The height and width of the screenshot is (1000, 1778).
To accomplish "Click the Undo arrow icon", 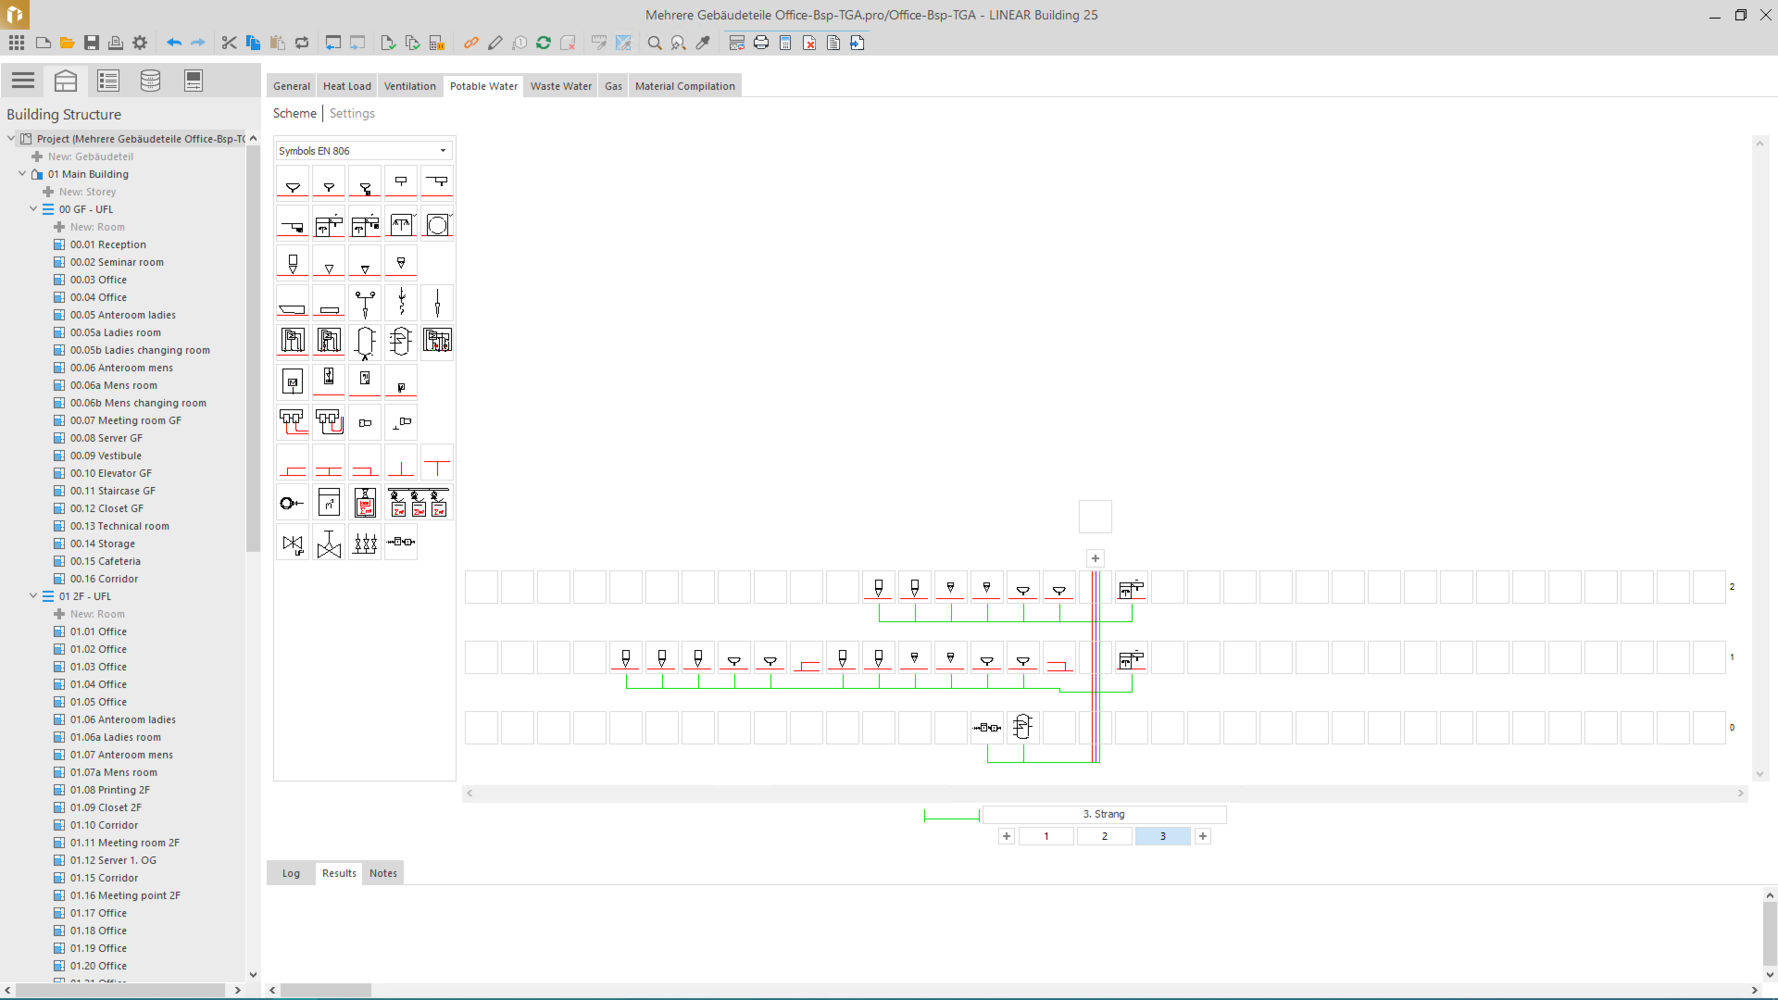I will (174, 43).
